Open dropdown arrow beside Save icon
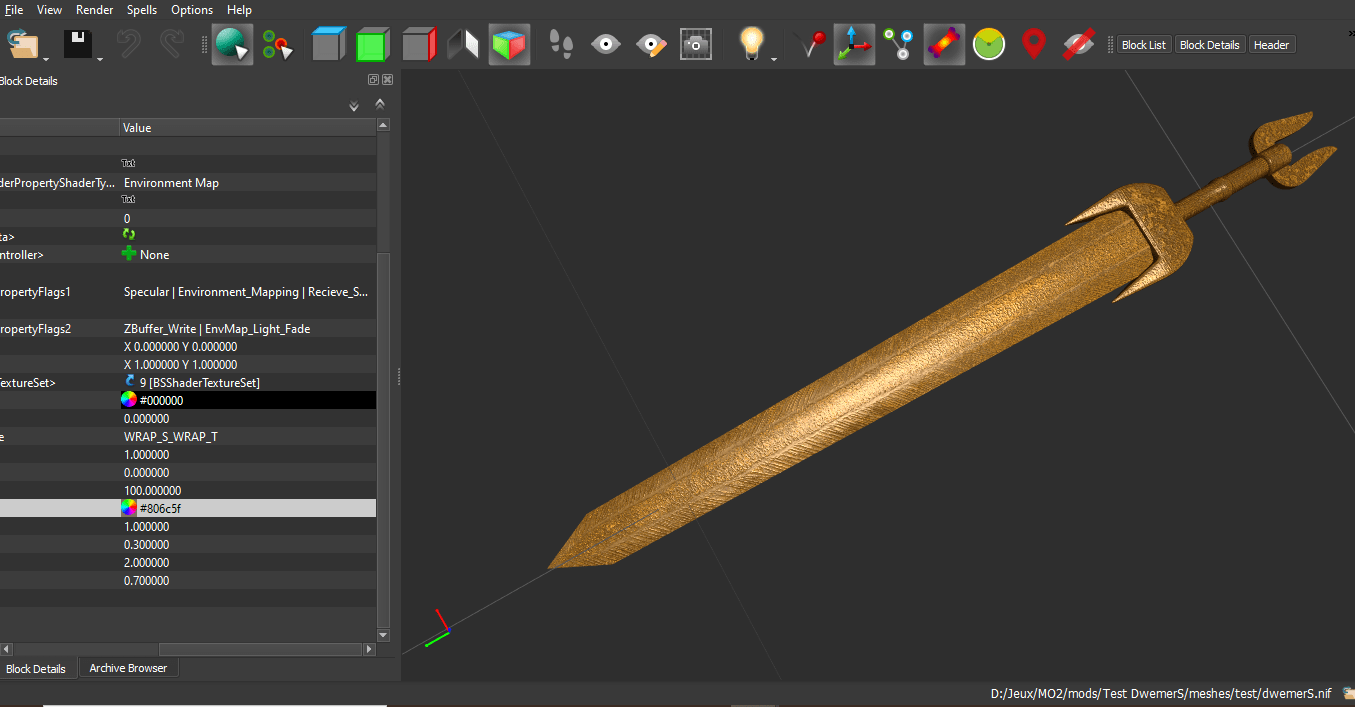The image size is (1355, 707). [x=101, y=60]
